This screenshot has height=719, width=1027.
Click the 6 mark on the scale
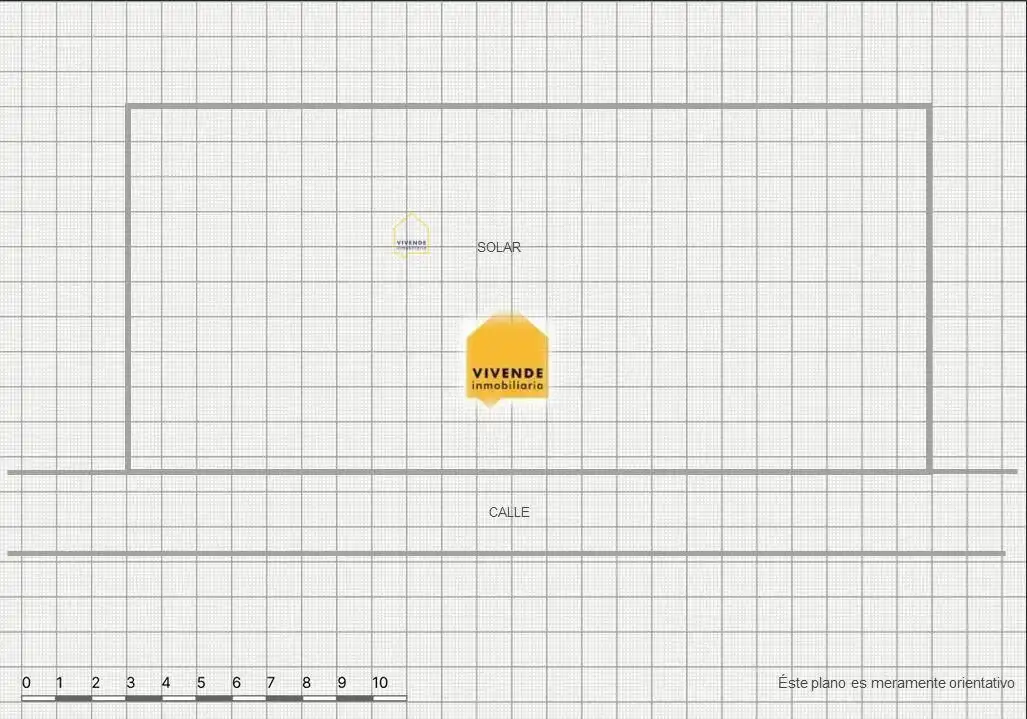pyautogui.click(x=236, y=683)
